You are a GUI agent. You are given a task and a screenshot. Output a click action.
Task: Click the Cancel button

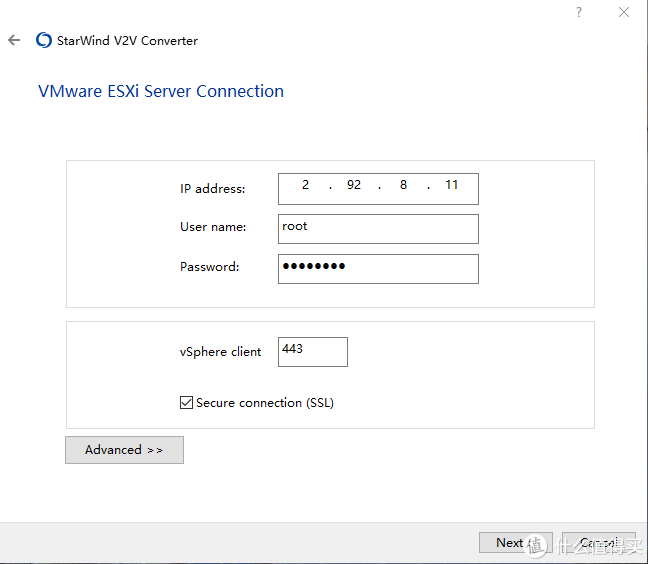[599, 543]
